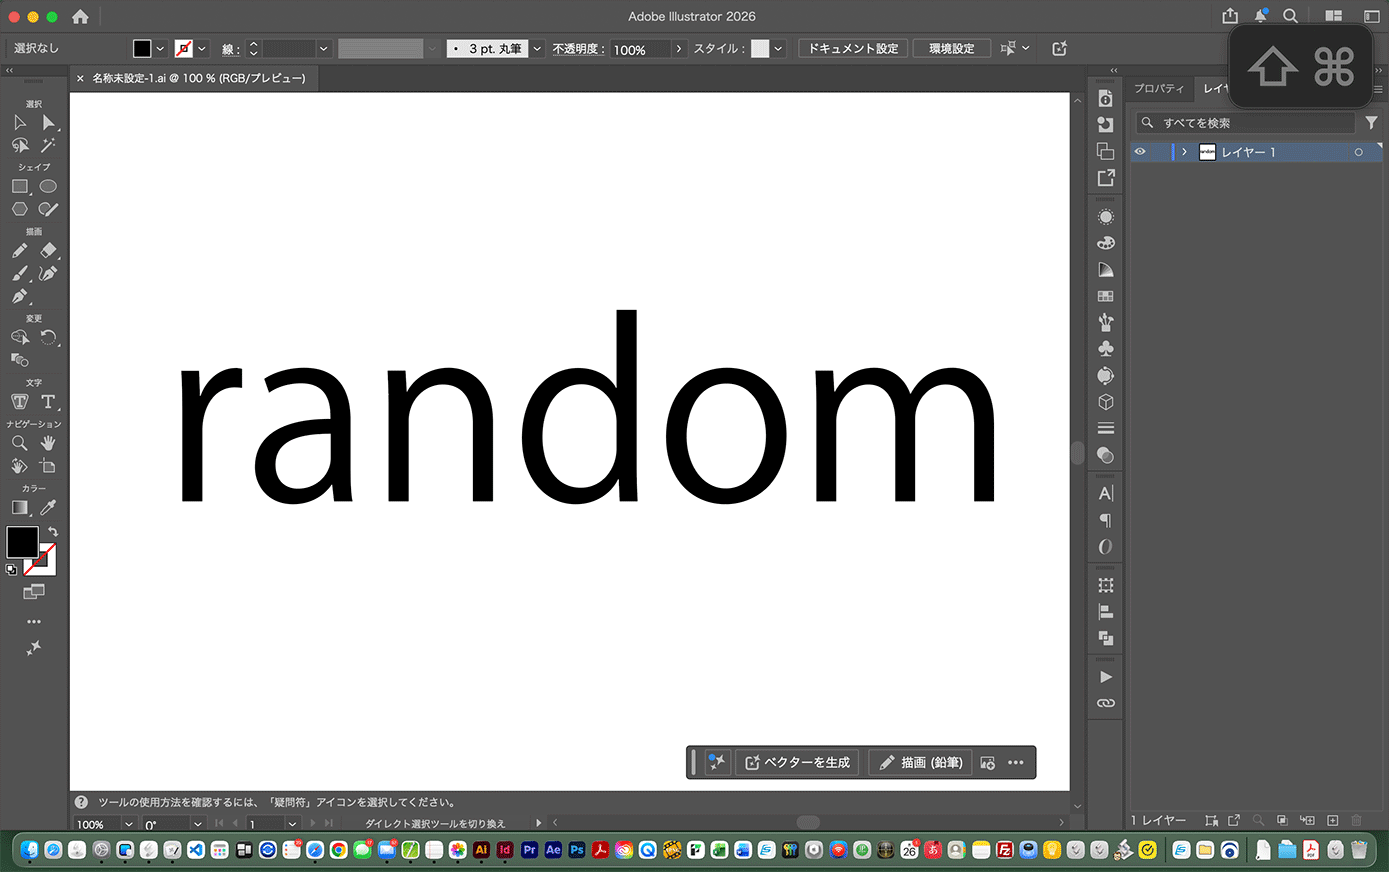Viewport: 1389px width, 872px height.
Task: Toggle visibility of レイヤー 1
Action: click(1140, 152)
